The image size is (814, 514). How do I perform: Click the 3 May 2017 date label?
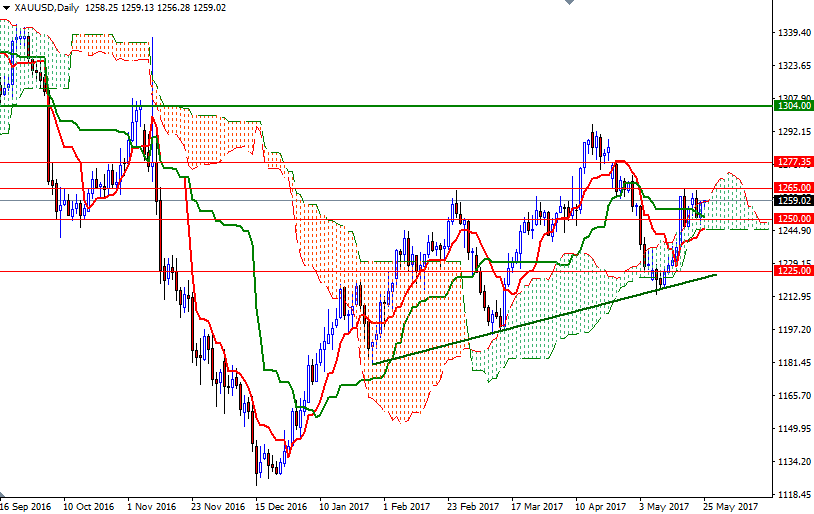coord(664,506)
